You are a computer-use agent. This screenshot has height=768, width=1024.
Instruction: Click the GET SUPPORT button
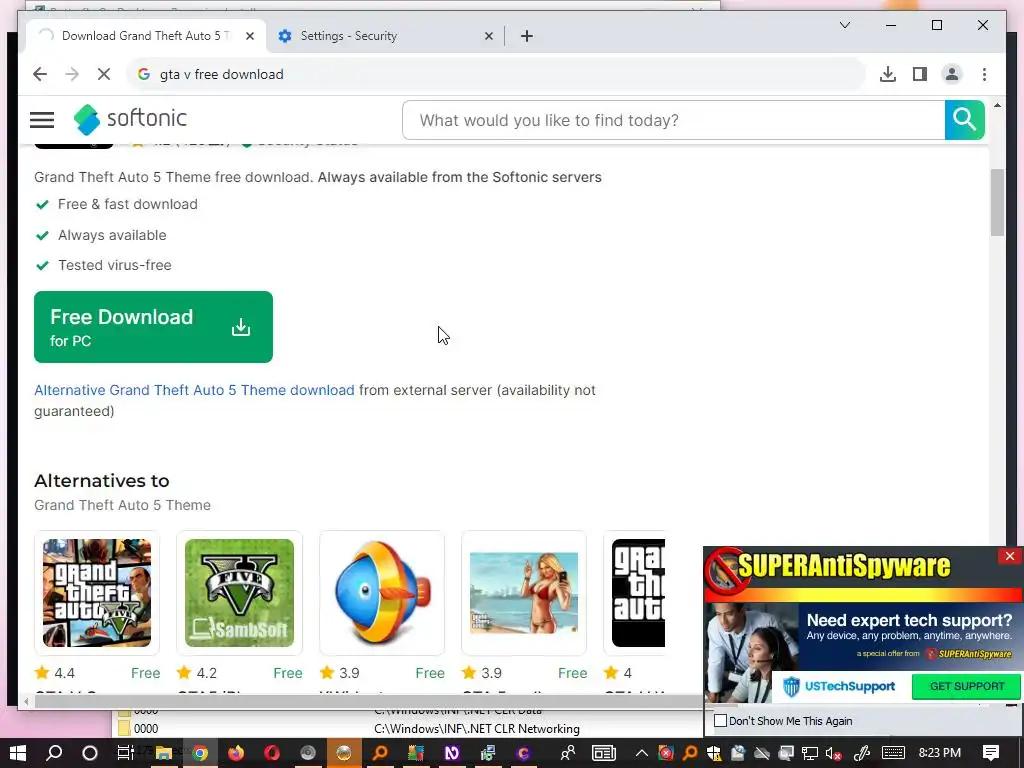click(x=967, y=686)
